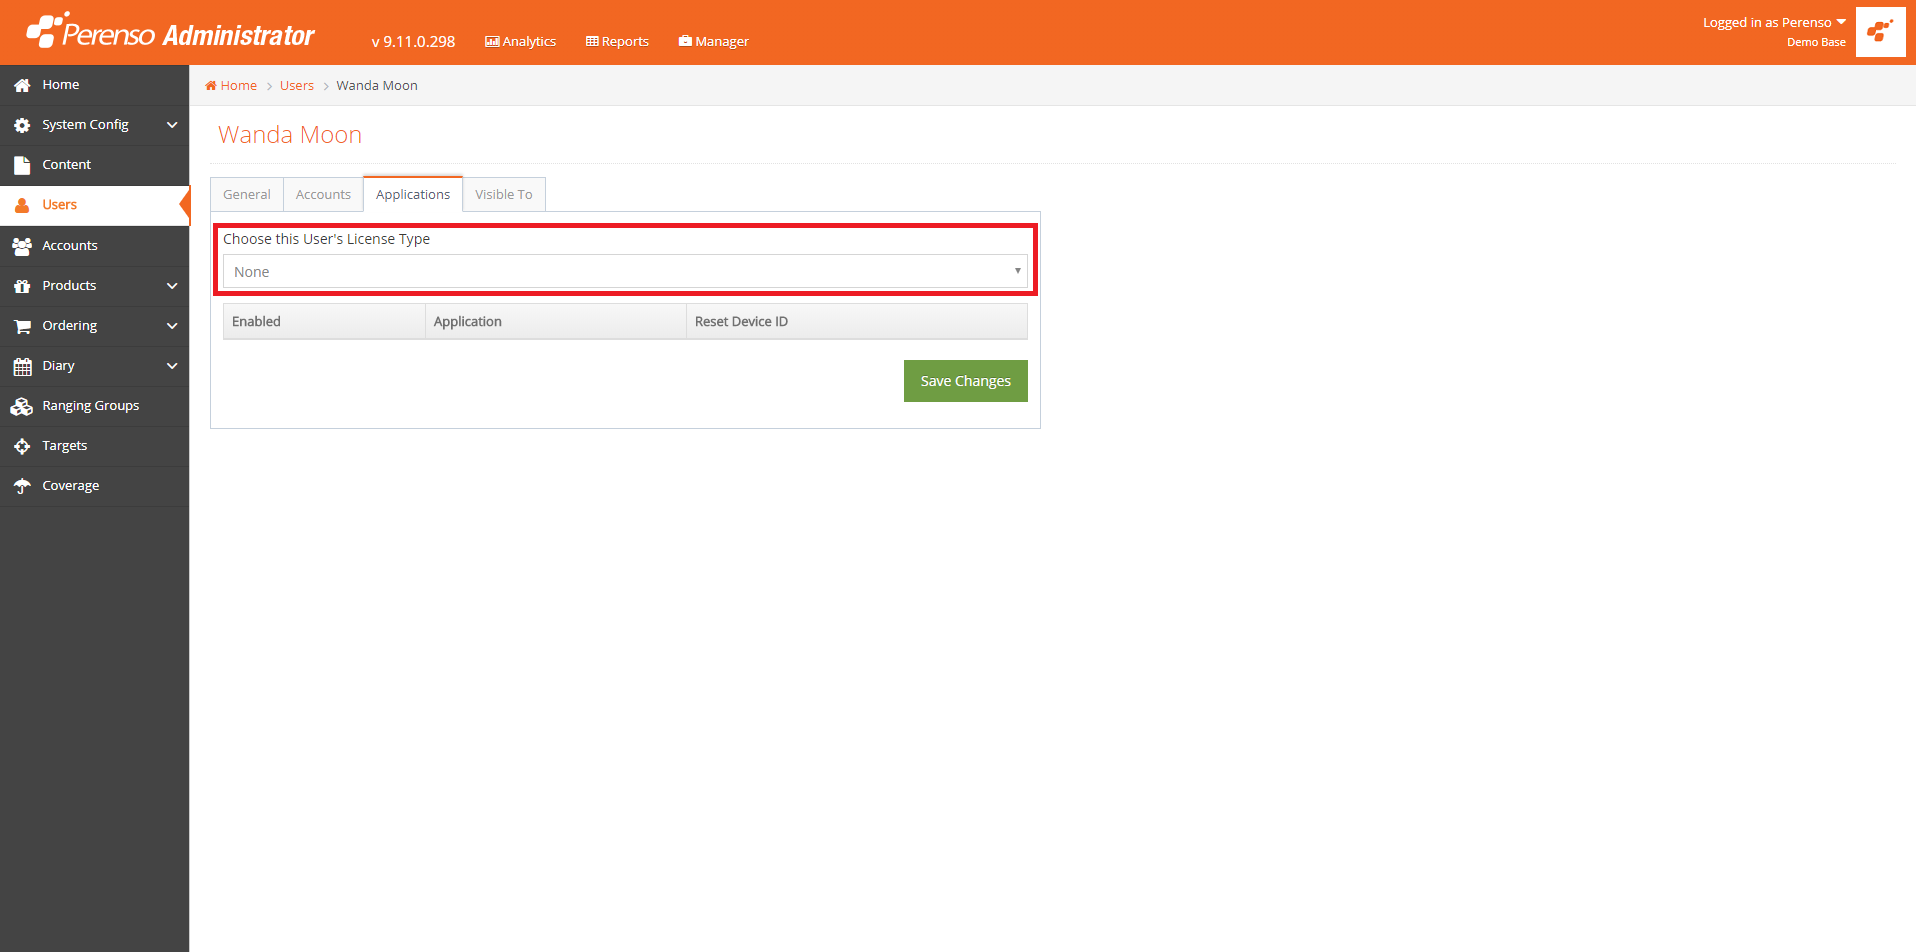Click the System Config gear icon
This screenshot has width=1916, height=952.
tap(22, 126)
